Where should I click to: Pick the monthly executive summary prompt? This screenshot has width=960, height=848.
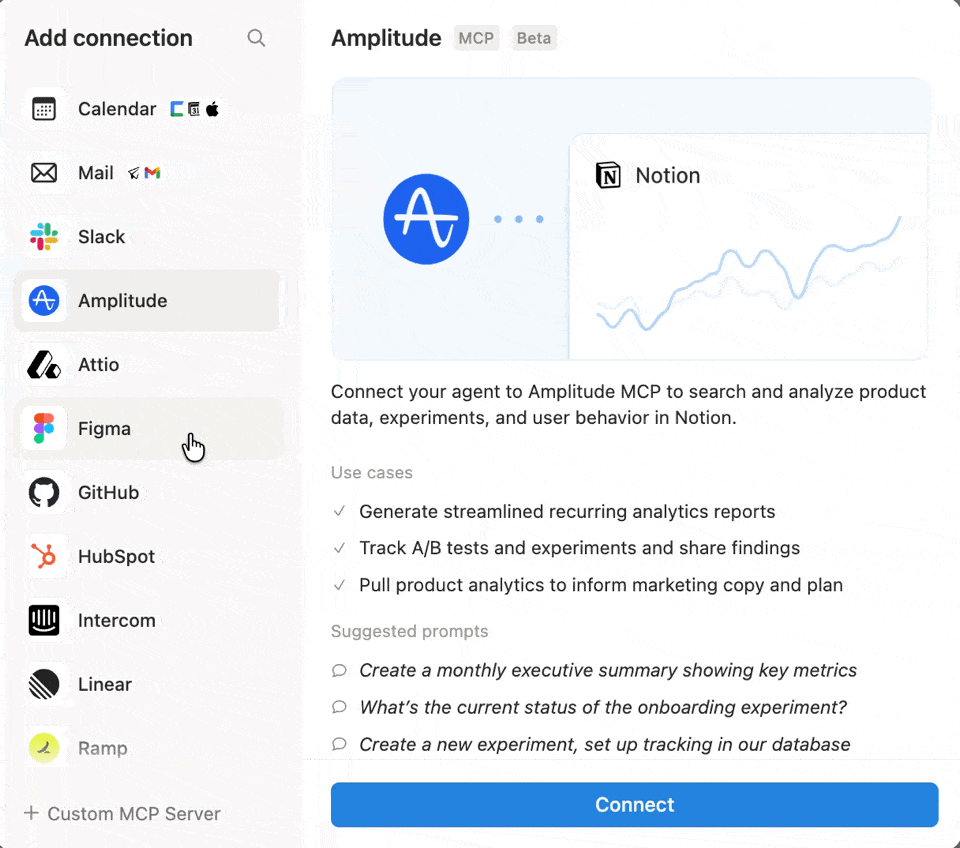tap(607, 670)
